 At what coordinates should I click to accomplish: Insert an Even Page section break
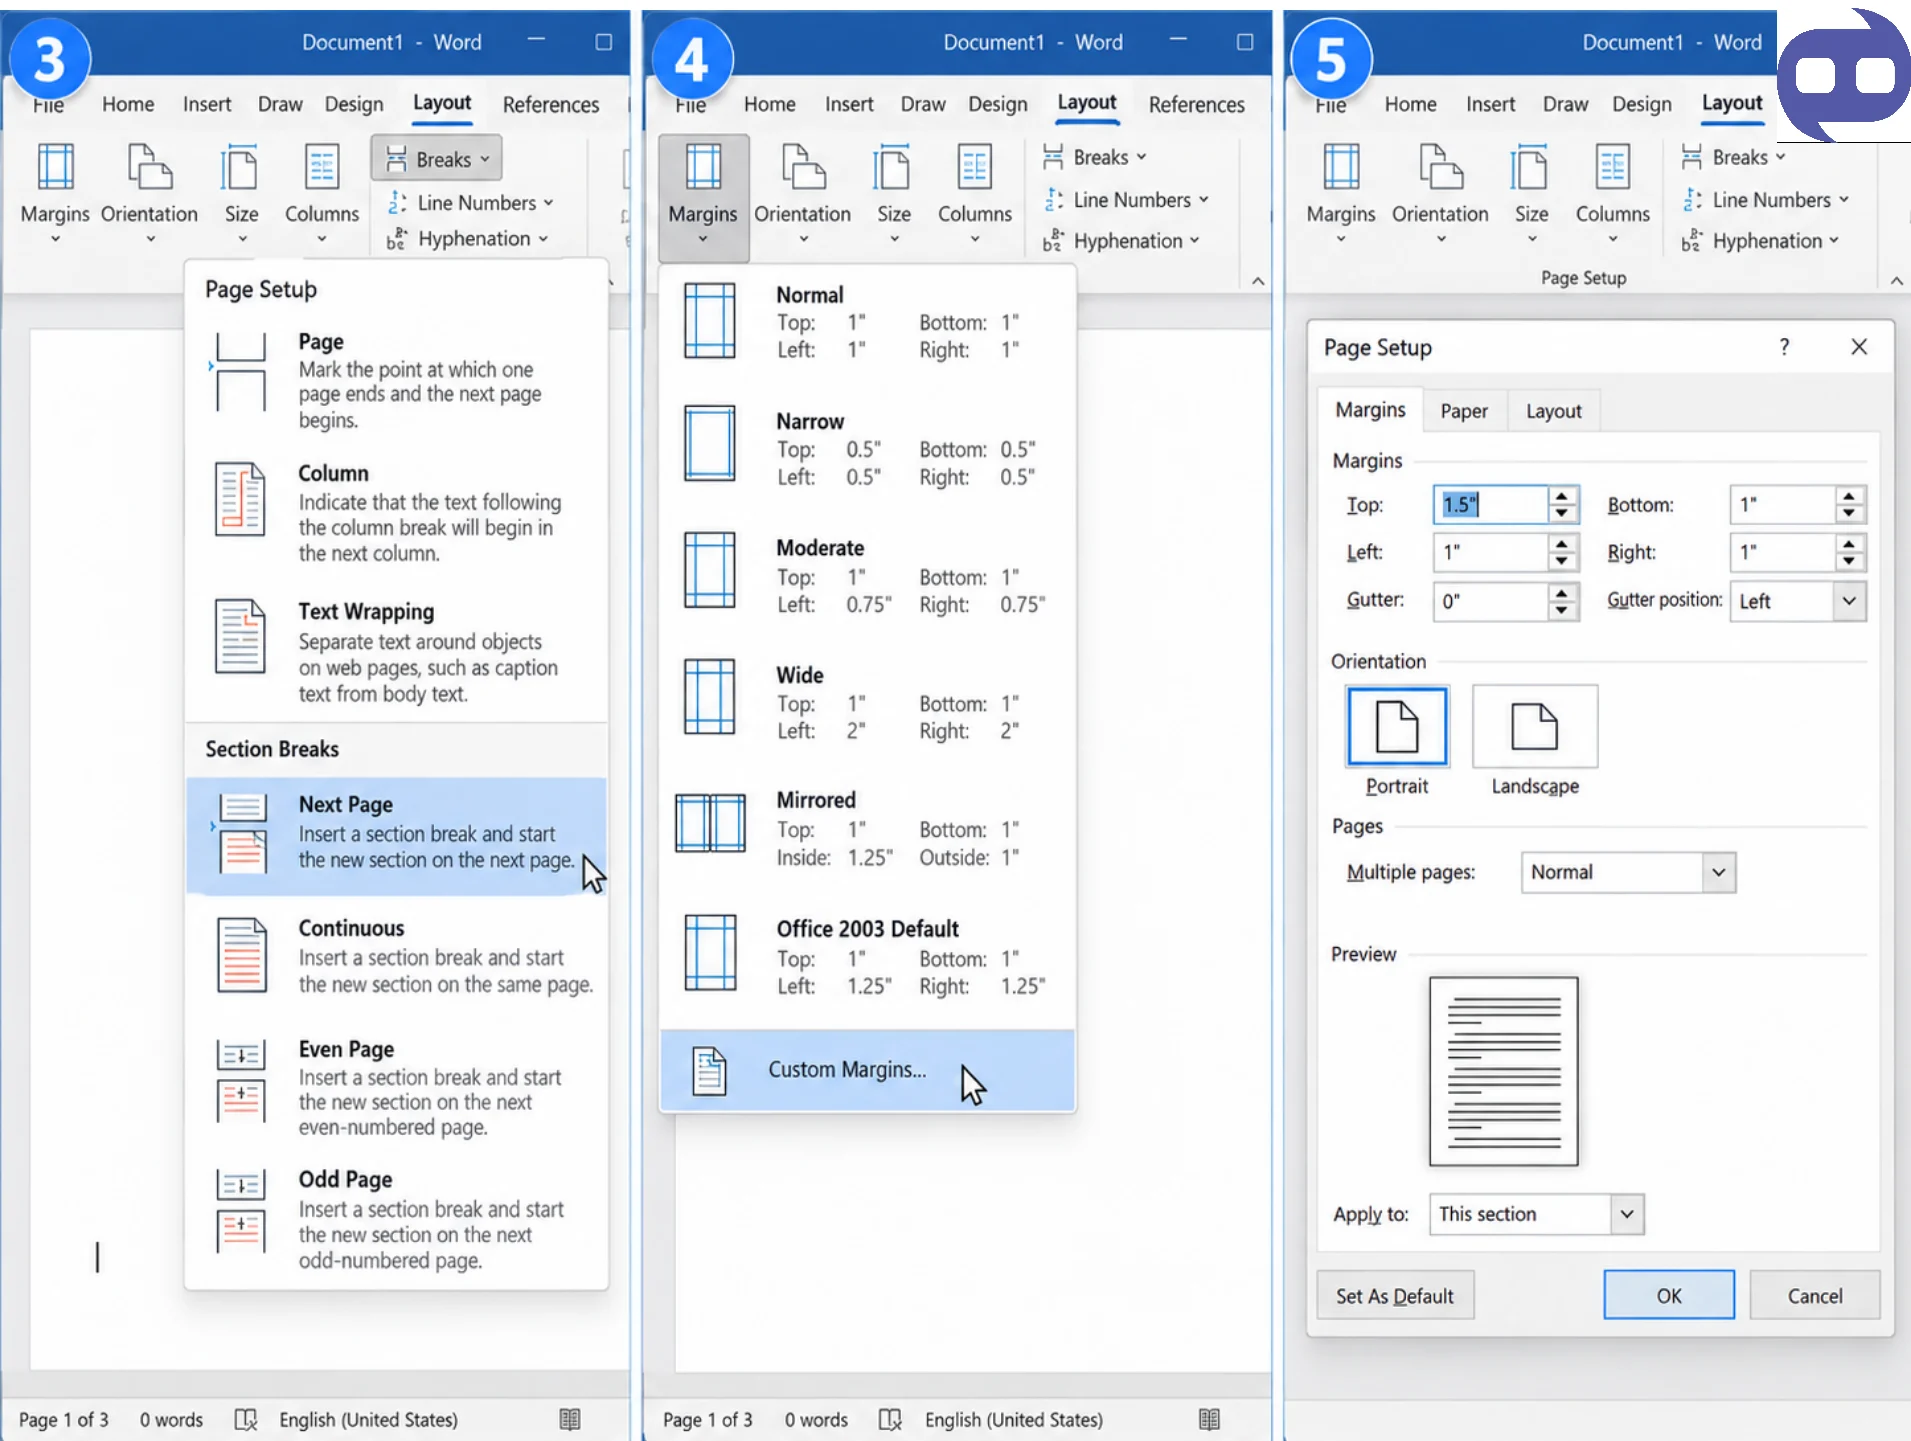tap(397, 1087)
